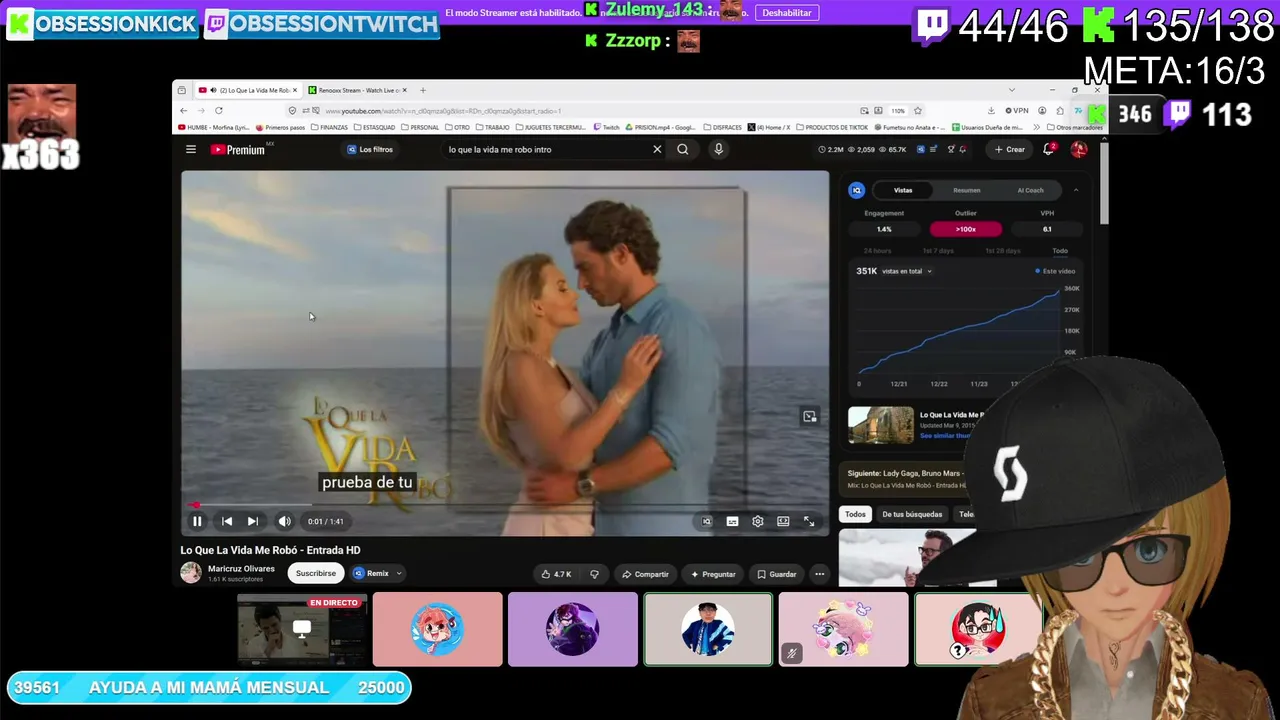This screenshot has height=720, width=1280.
Task: Expand the Remix dropdown
Action: (x=378, y=573)
